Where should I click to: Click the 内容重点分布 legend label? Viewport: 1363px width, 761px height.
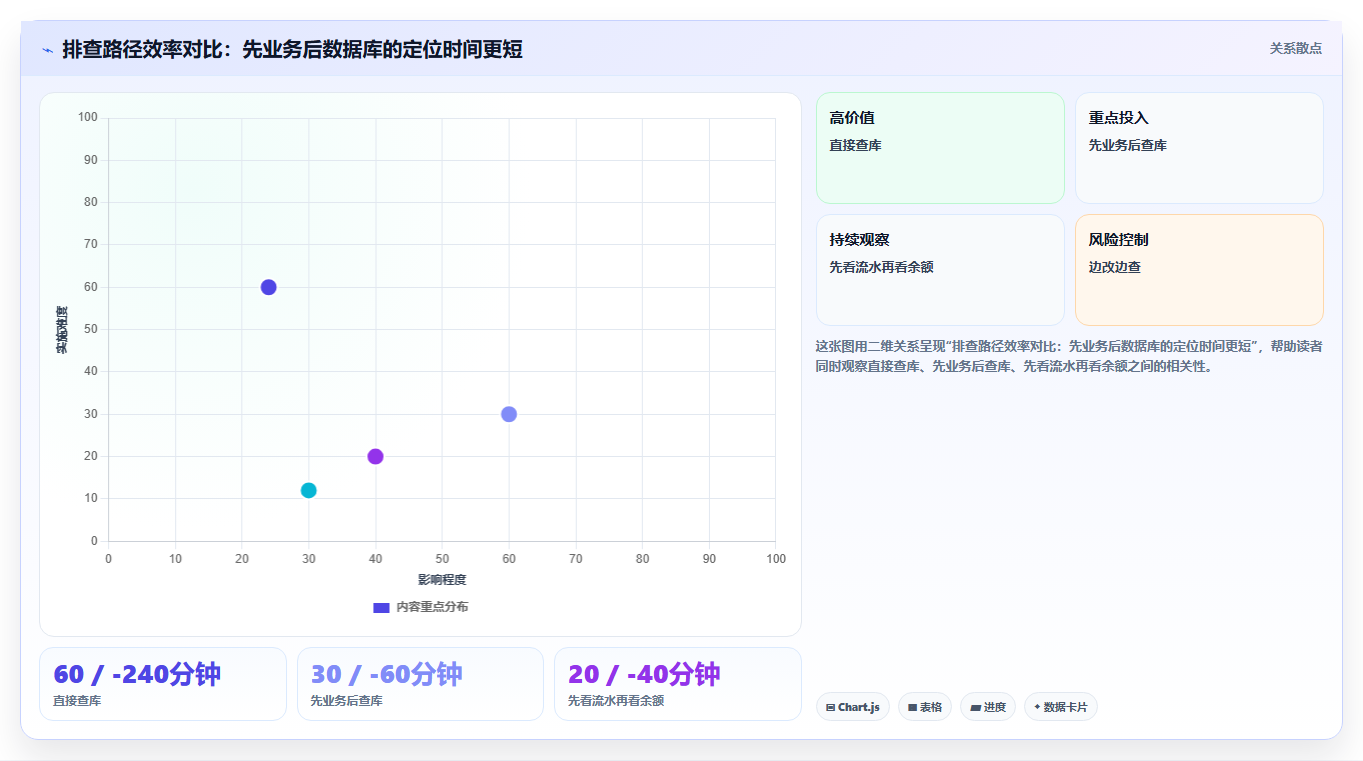pyautogui.click(x=432, y=607)
